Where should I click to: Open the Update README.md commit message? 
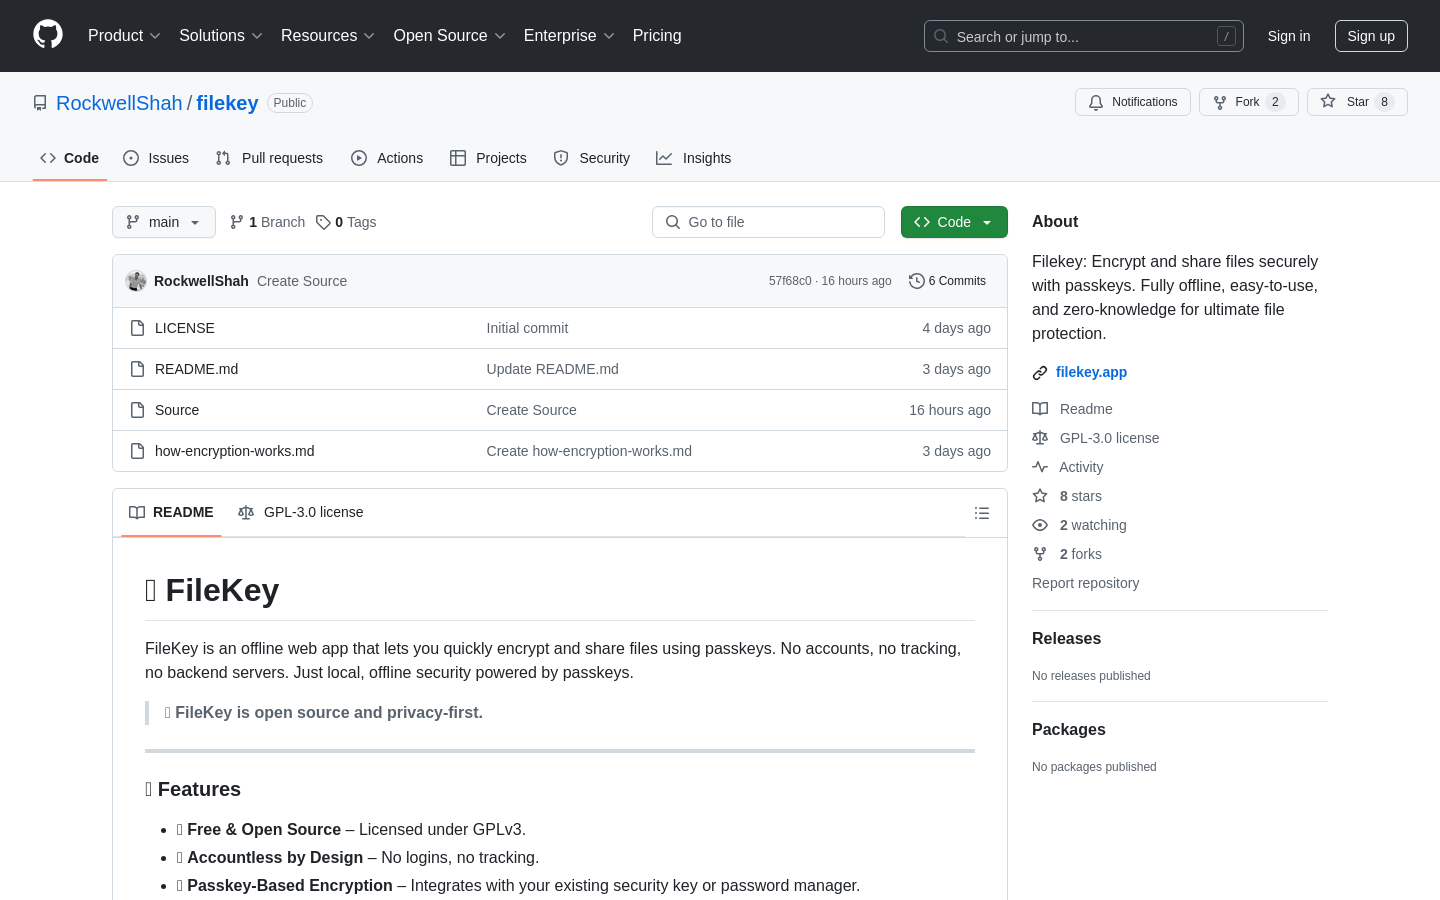553,369
